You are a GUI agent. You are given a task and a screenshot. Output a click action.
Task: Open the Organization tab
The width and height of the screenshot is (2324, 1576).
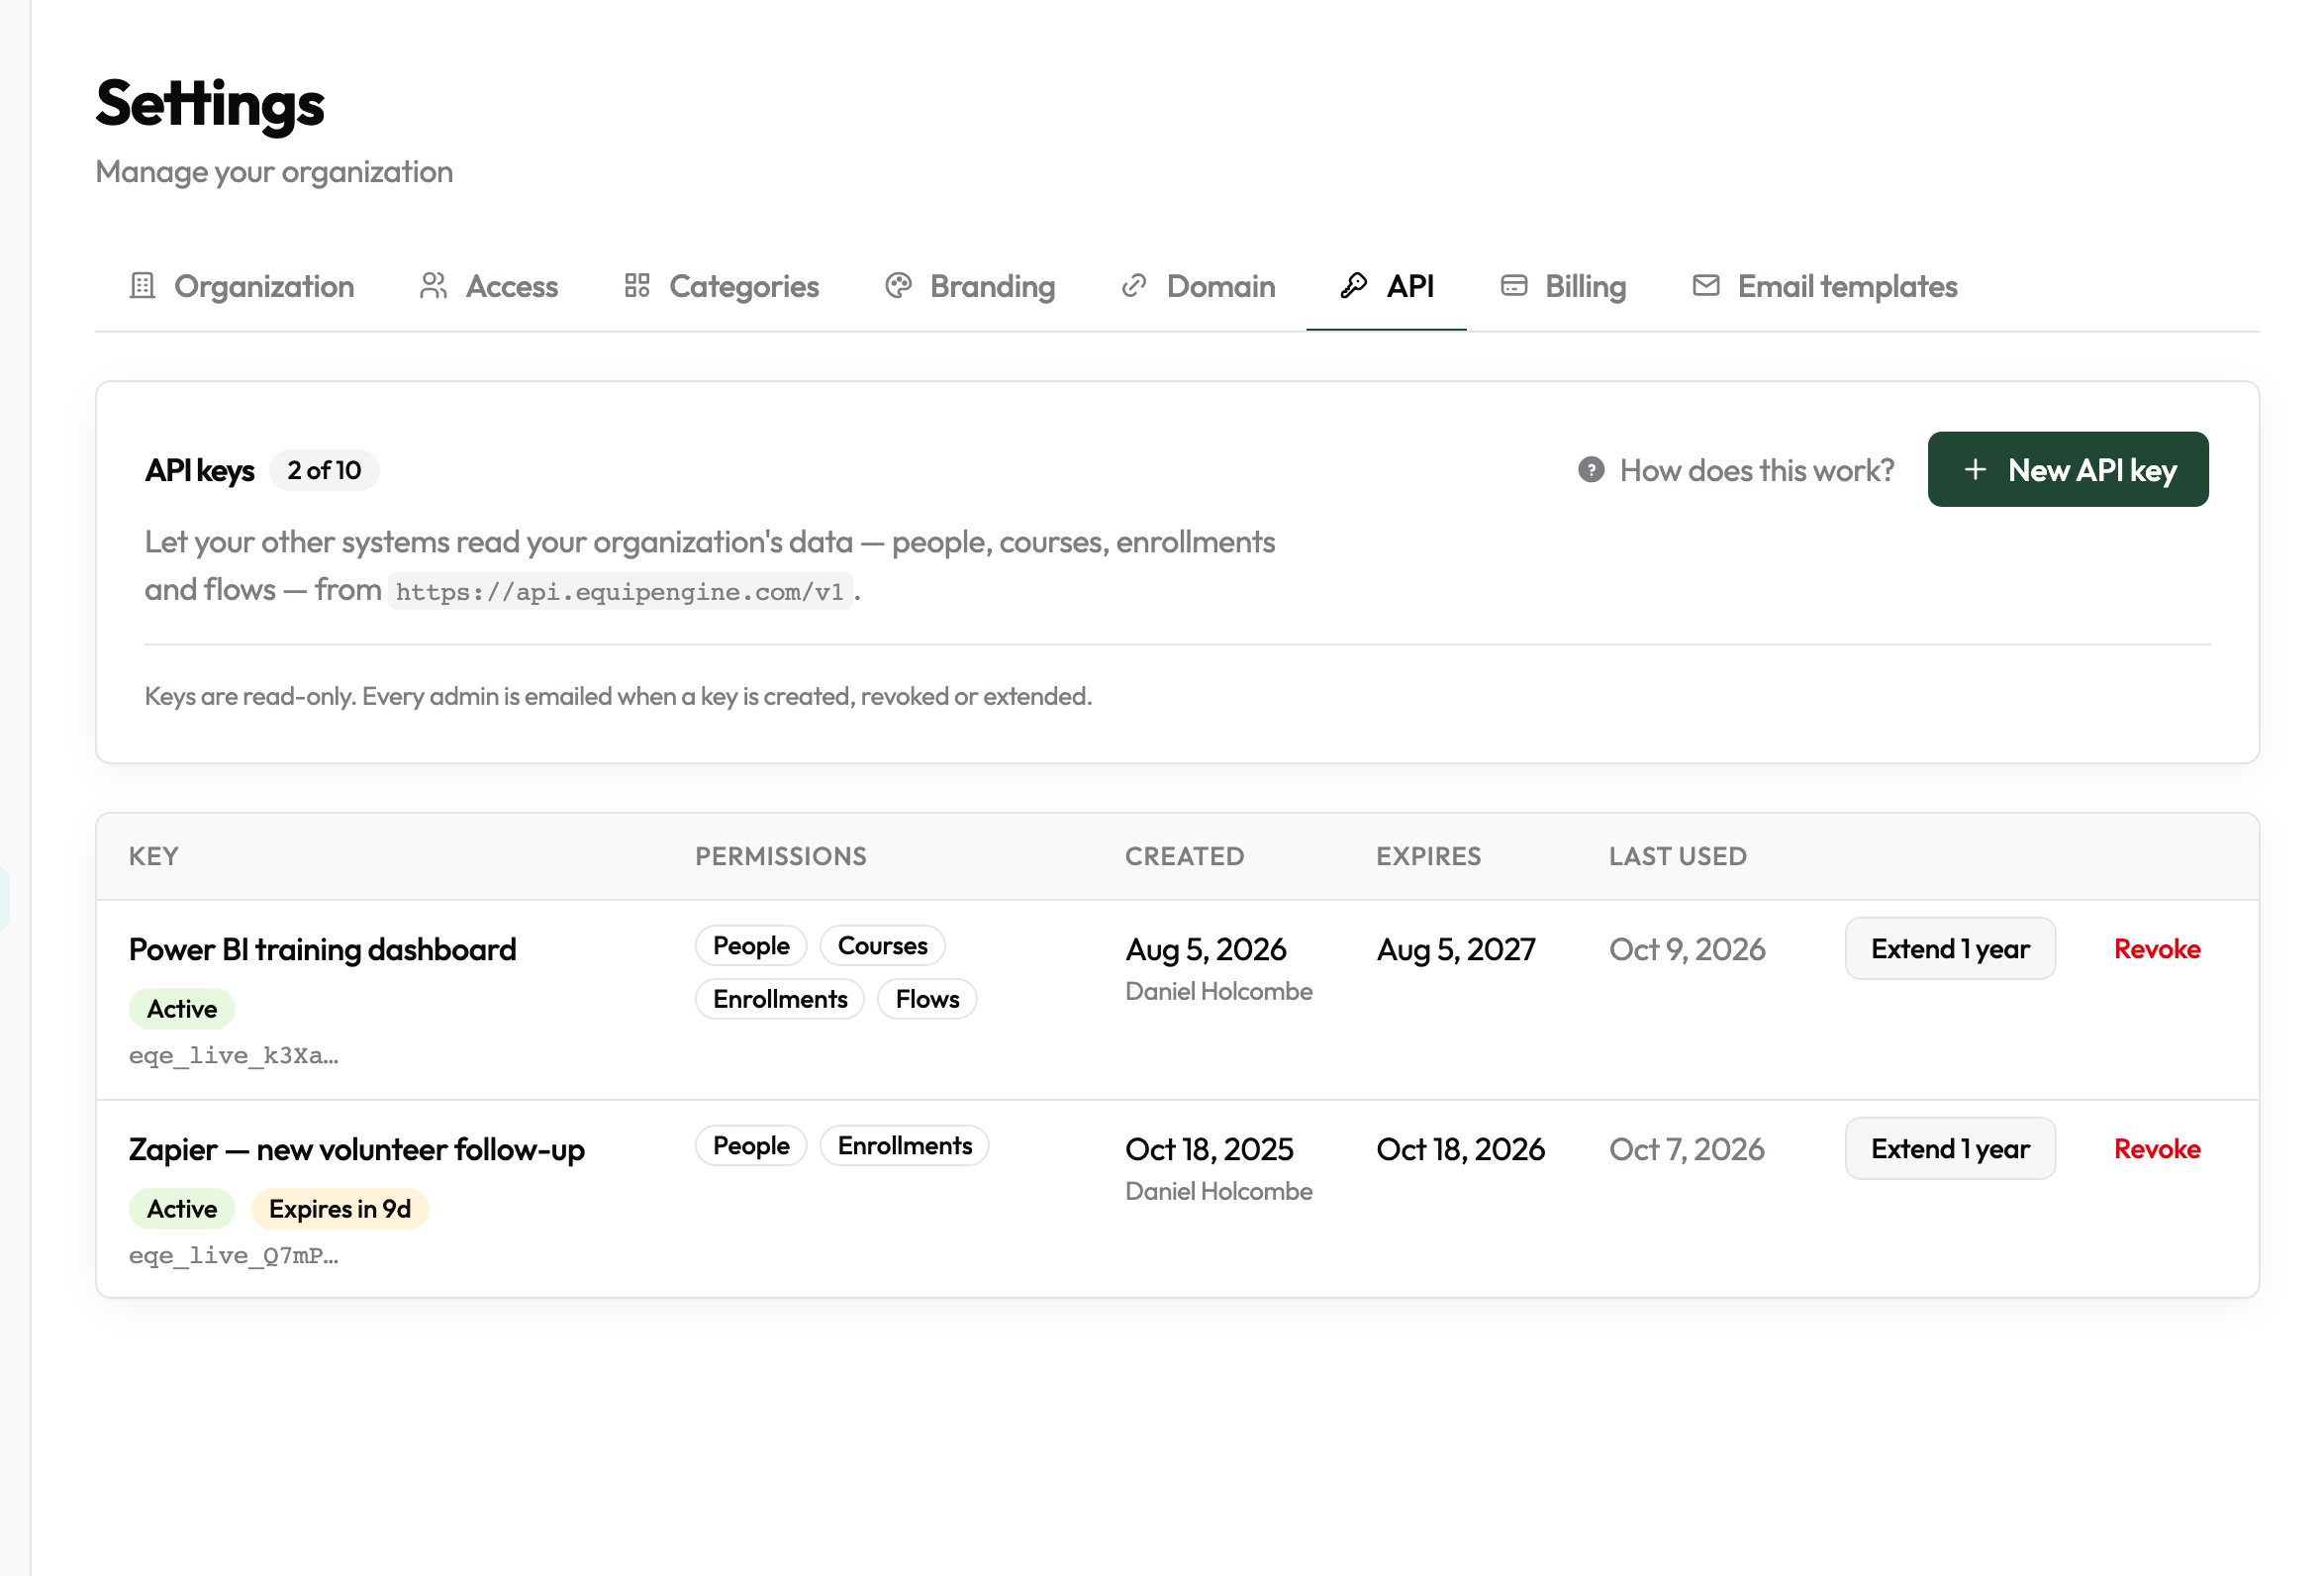tap(242, 287)
